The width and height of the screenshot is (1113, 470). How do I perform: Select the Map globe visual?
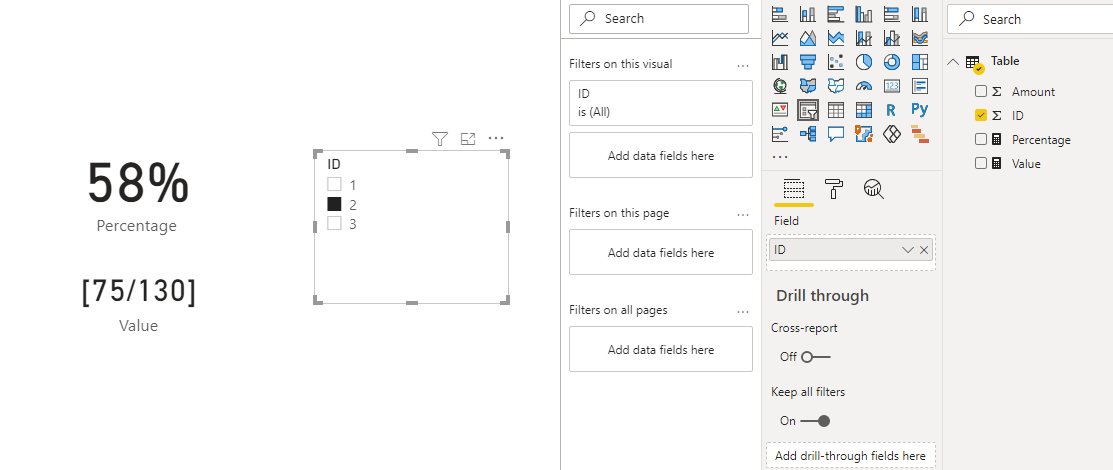click(x=780, y=86)
